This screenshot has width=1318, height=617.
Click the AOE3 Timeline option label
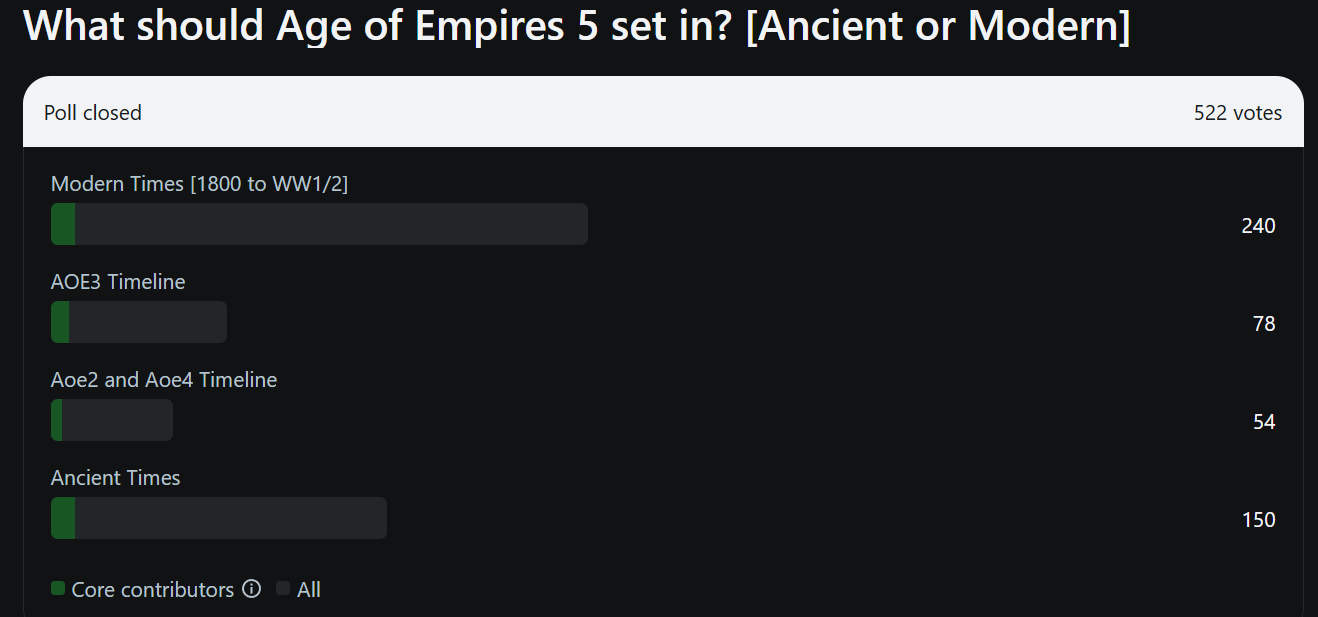tap(118, 282)
